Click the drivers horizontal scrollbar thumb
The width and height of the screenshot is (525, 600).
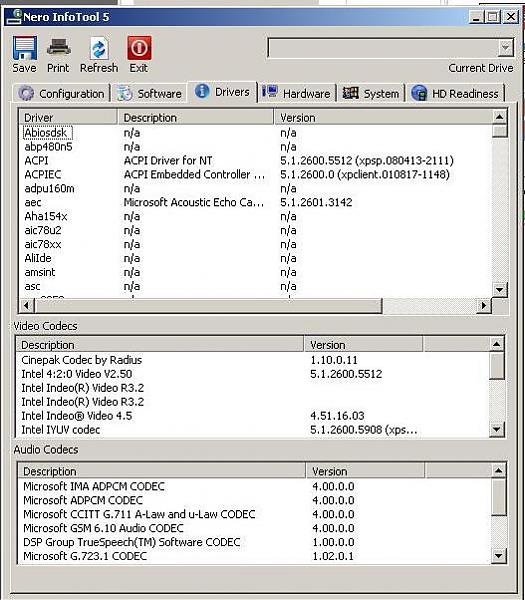208,305
